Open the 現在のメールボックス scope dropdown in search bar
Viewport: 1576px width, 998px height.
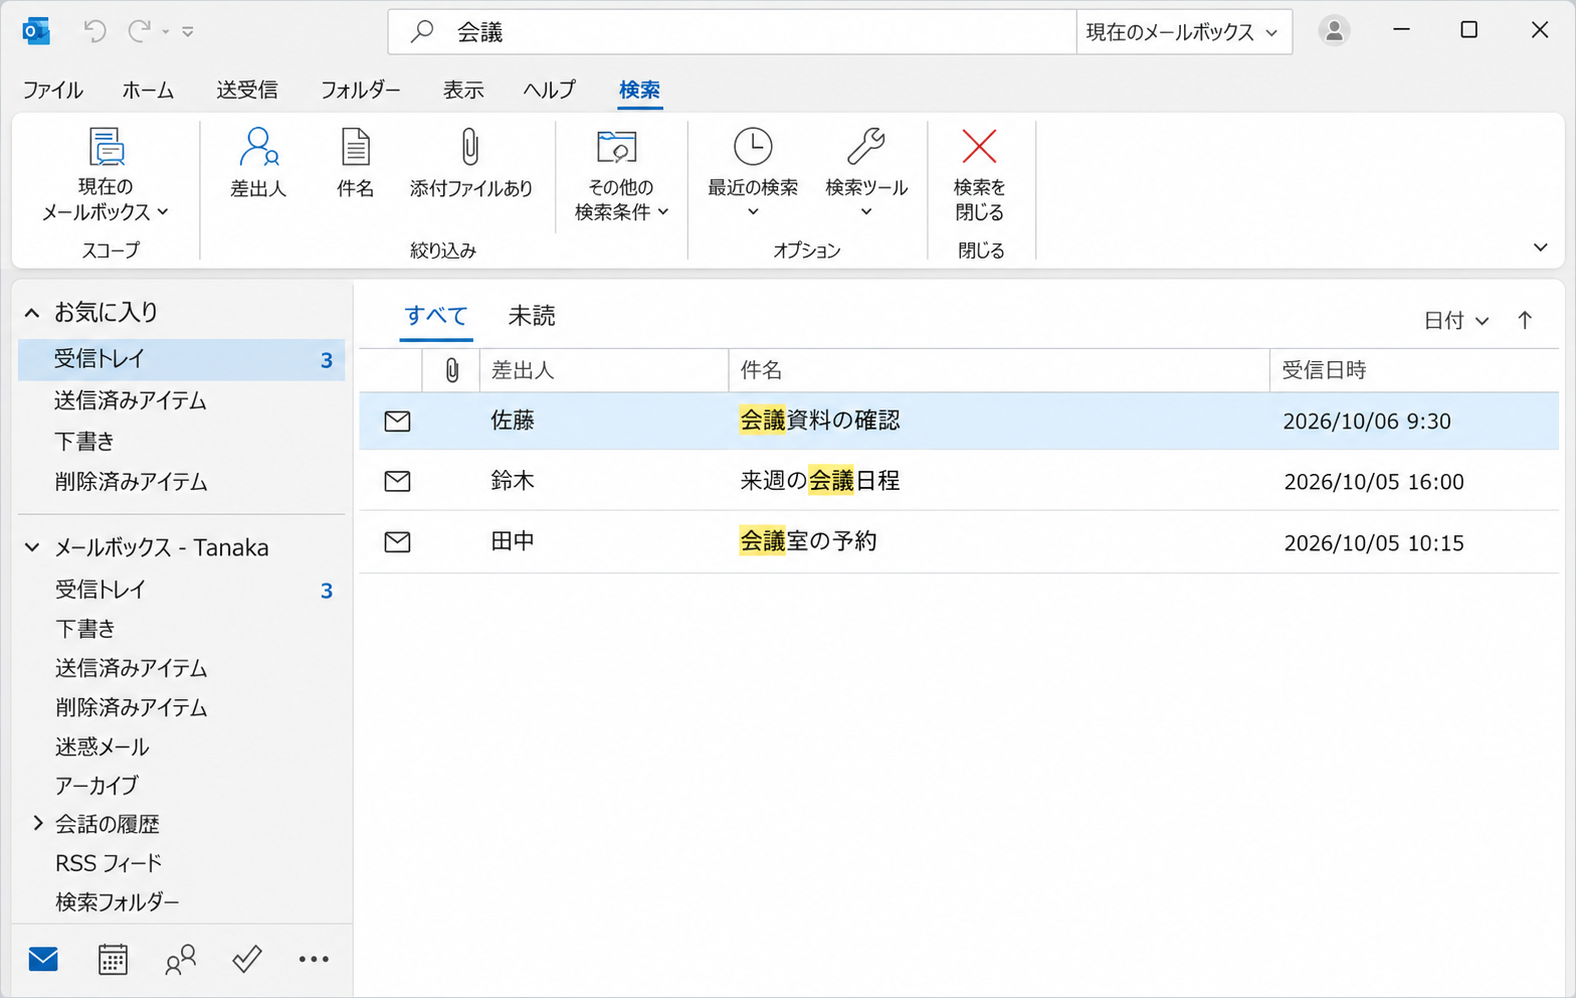pos(1183,32)
